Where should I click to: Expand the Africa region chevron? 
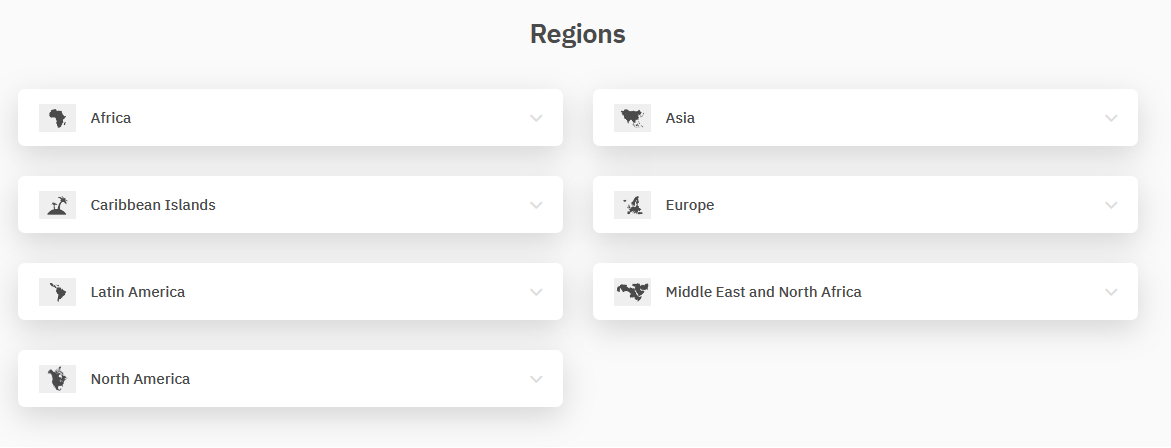click(536, 118)
